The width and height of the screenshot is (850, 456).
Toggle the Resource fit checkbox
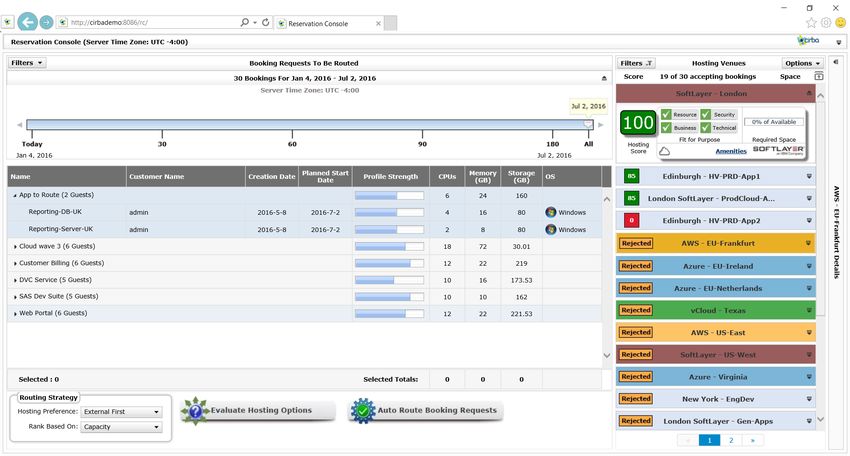666,114
